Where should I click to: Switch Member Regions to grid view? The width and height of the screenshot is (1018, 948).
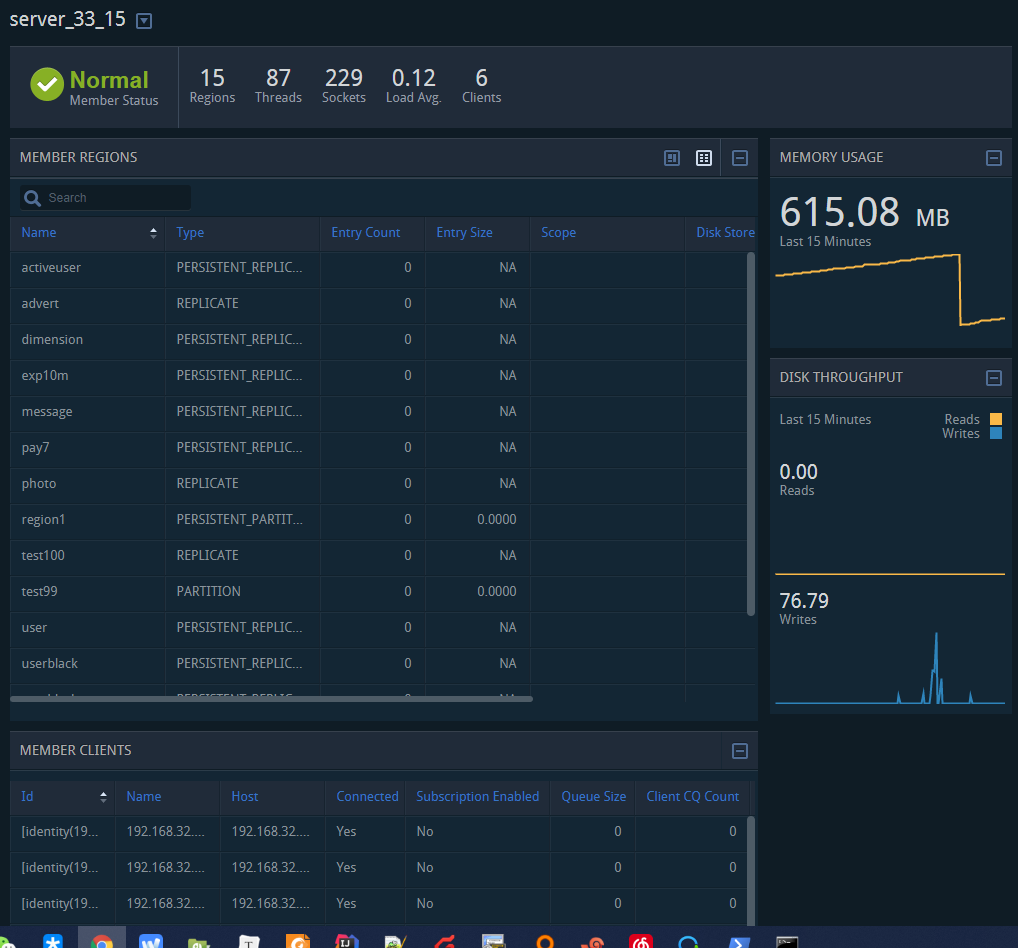(x=704, y=158)
